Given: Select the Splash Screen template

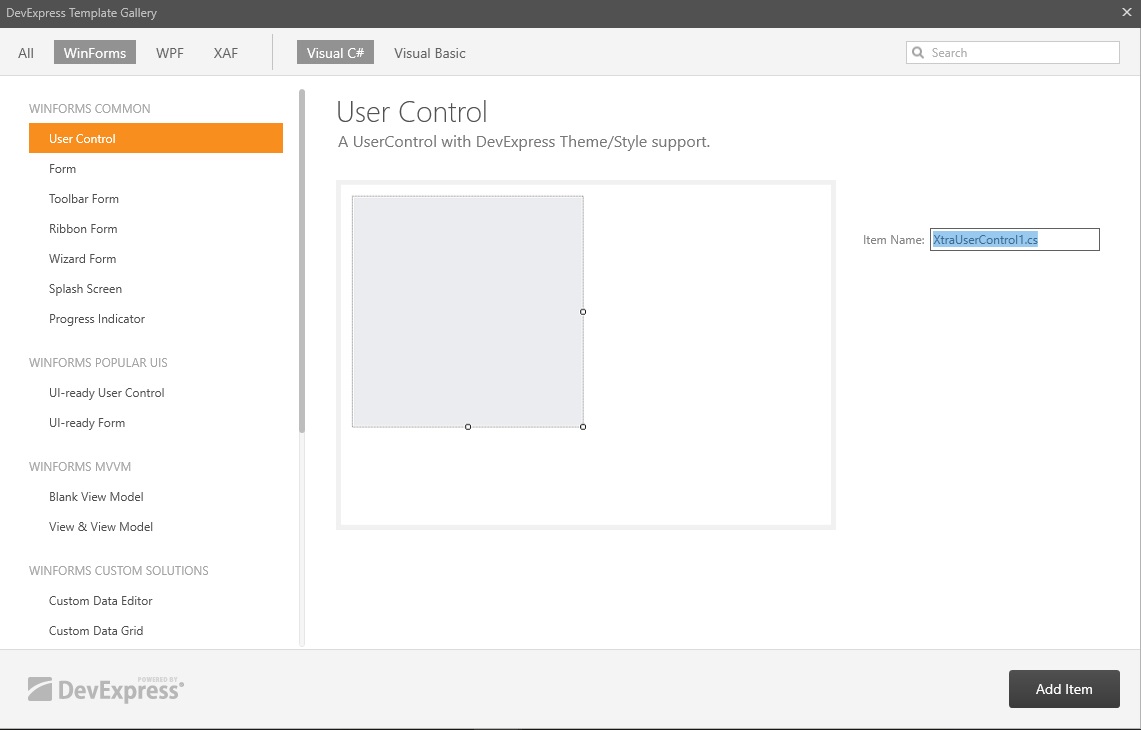Looking at the screenshot, I should [156, 289].
